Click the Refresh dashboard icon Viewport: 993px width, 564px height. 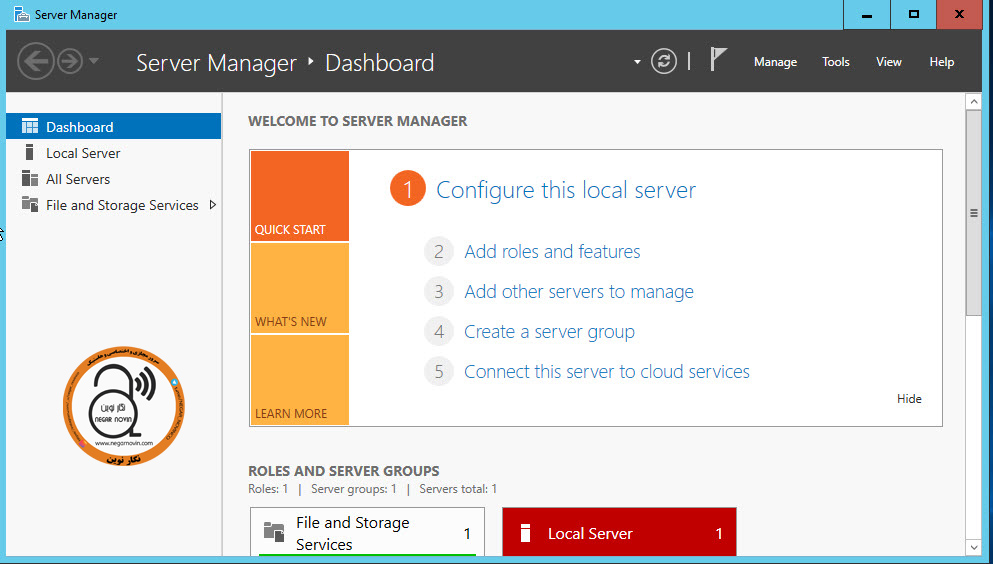pyautogui.click(x=664, y=61)
